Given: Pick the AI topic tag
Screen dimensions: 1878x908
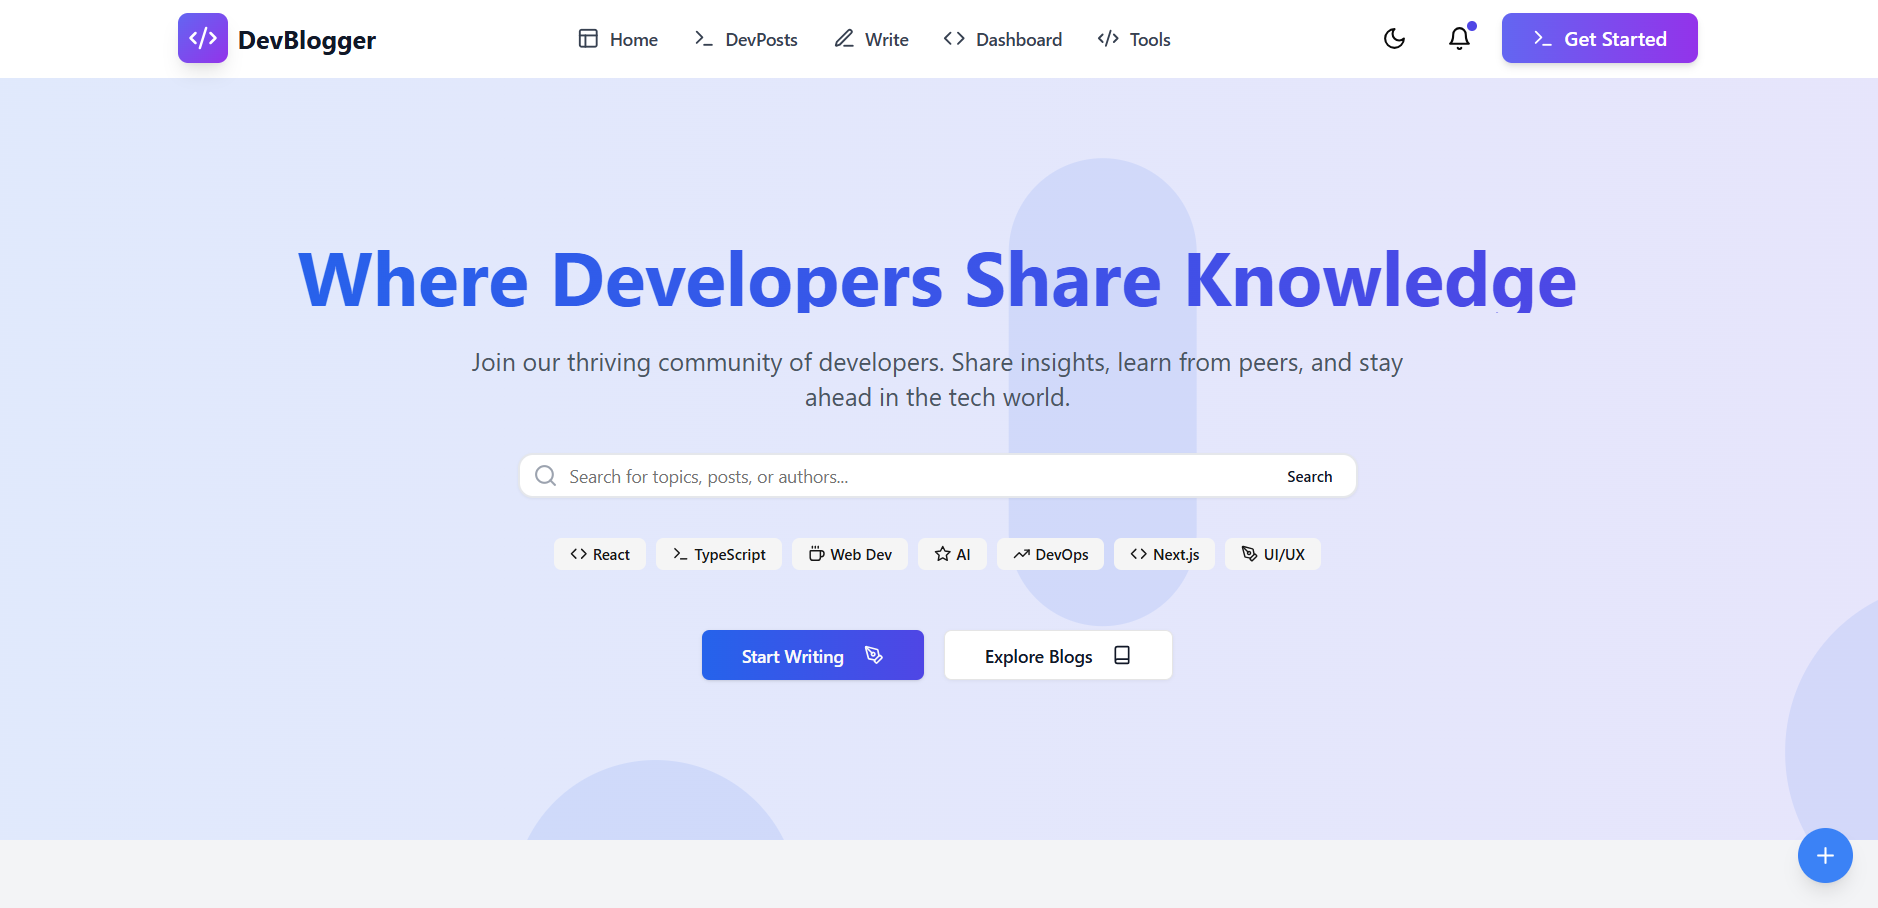Looking at the screenshot, I should tap(952, 554).
